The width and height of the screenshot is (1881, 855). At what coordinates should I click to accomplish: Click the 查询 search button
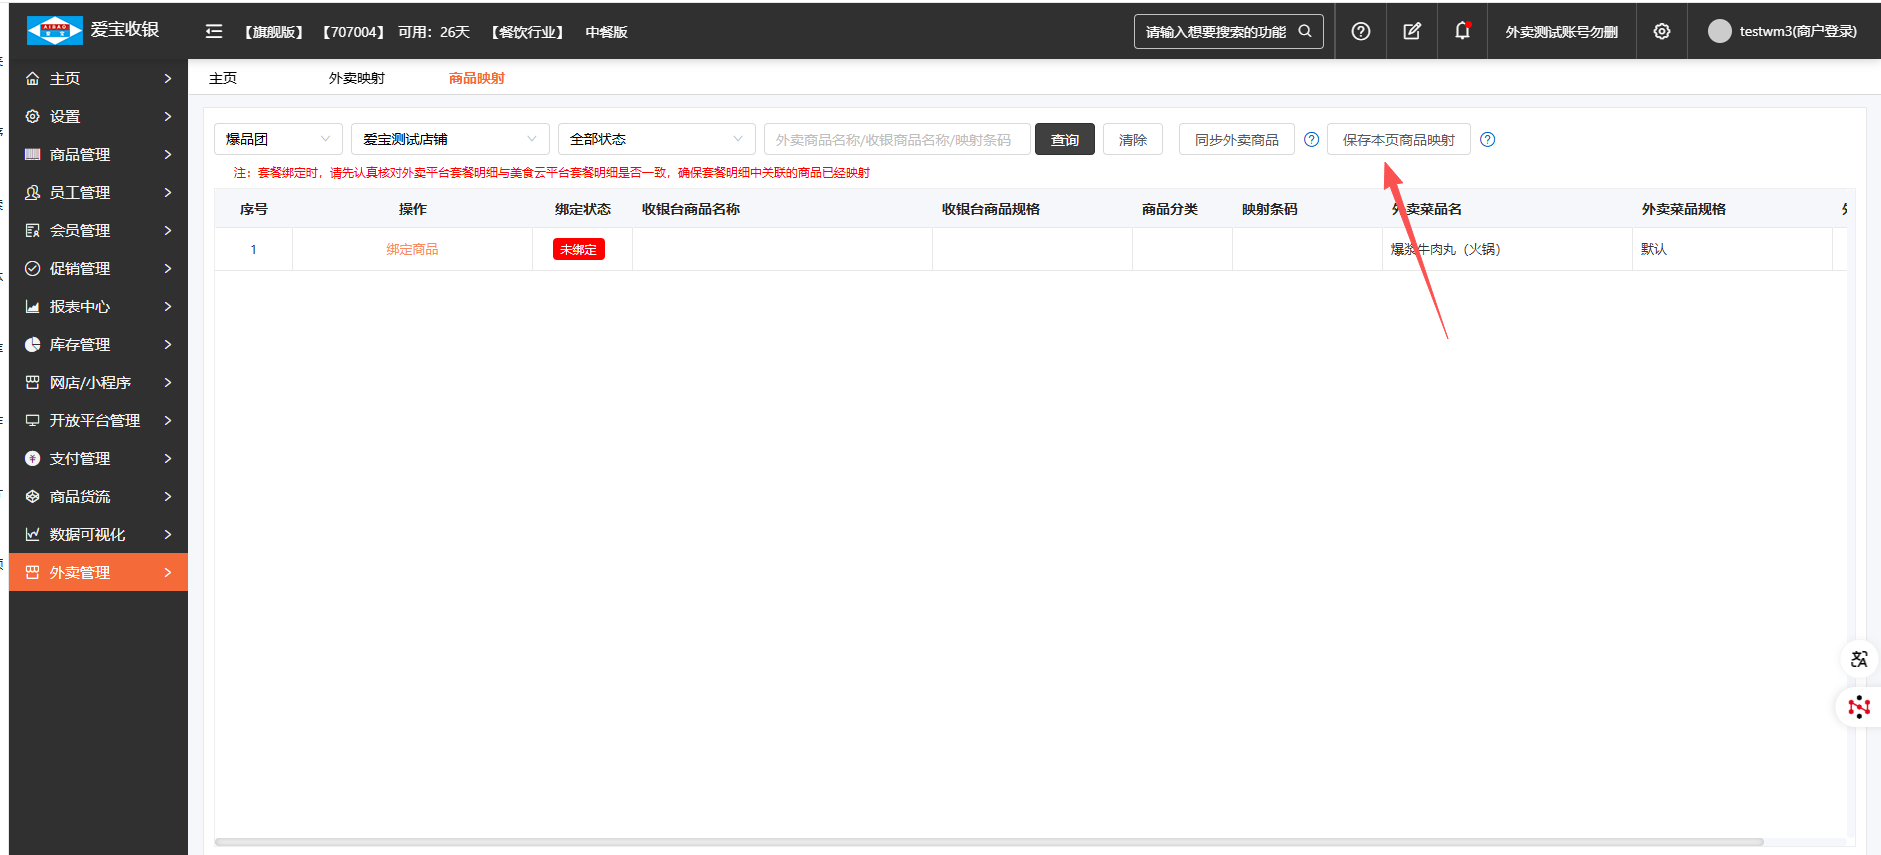1064,140
